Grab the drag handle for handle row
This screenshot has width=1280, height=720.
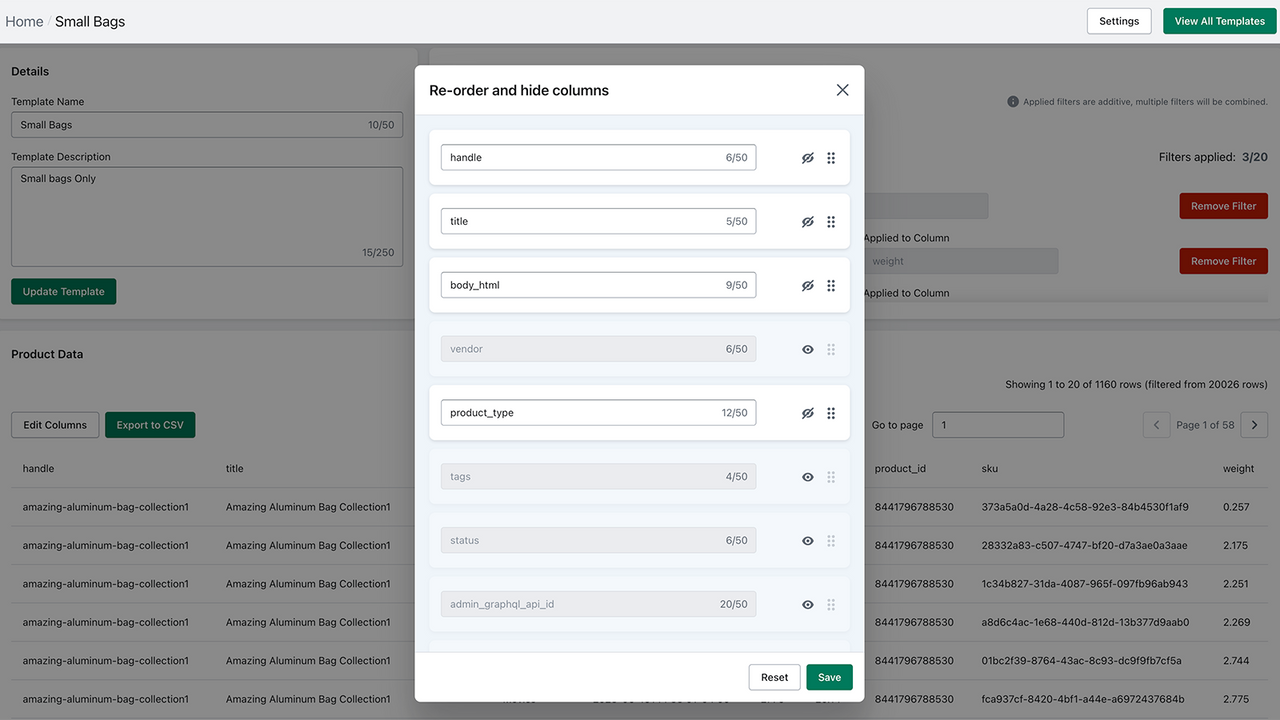831,158
